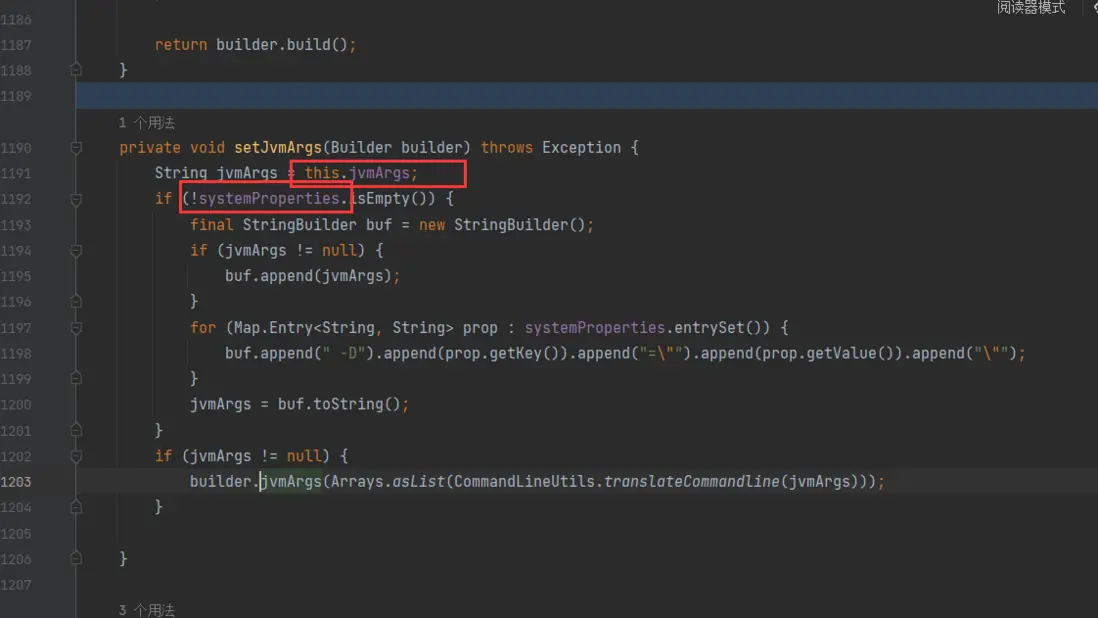This screenshot has width=1098, height=618.
Task: Collapse the if jvmArgs fold at line 1202
Action: [x=76, y=456]
